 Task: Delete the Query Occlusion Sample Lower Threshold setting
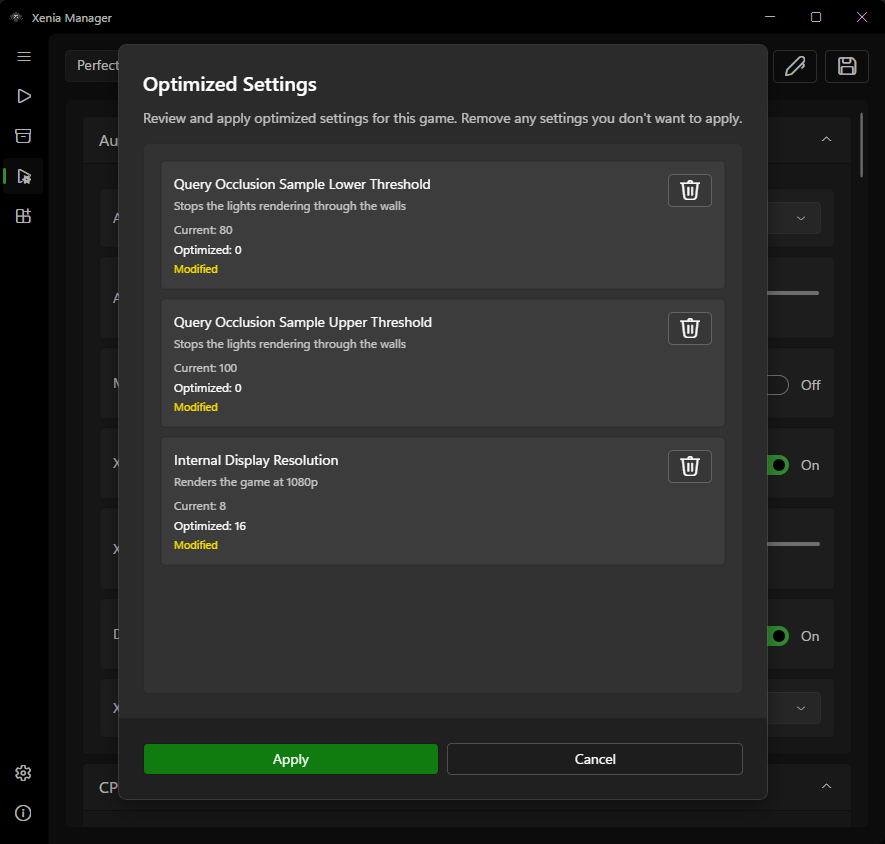pyautogui.click(x=689, y=190)
